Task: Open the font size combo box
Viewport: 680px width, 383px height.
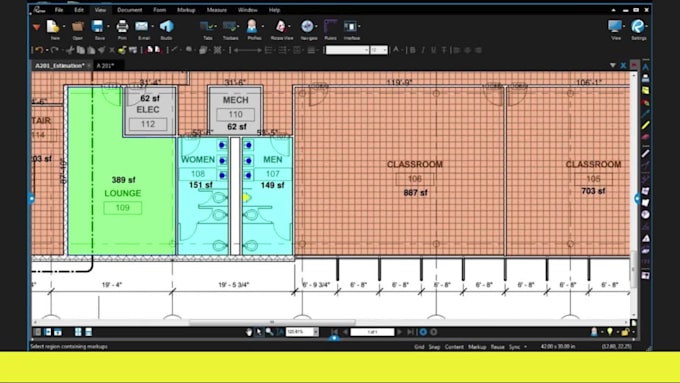Action: (379, 50)
